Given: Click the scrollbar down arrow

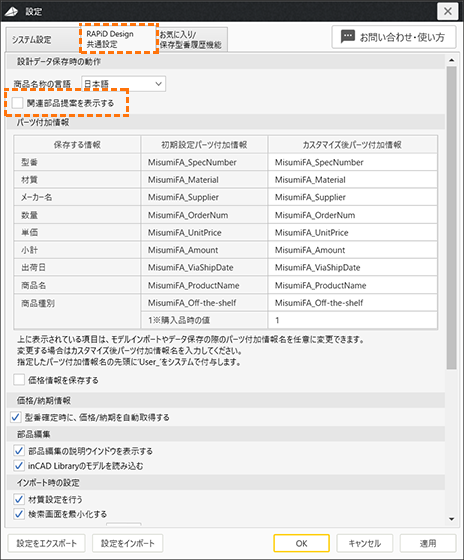Looking at the screenshot, I should (x=451, y=519).
